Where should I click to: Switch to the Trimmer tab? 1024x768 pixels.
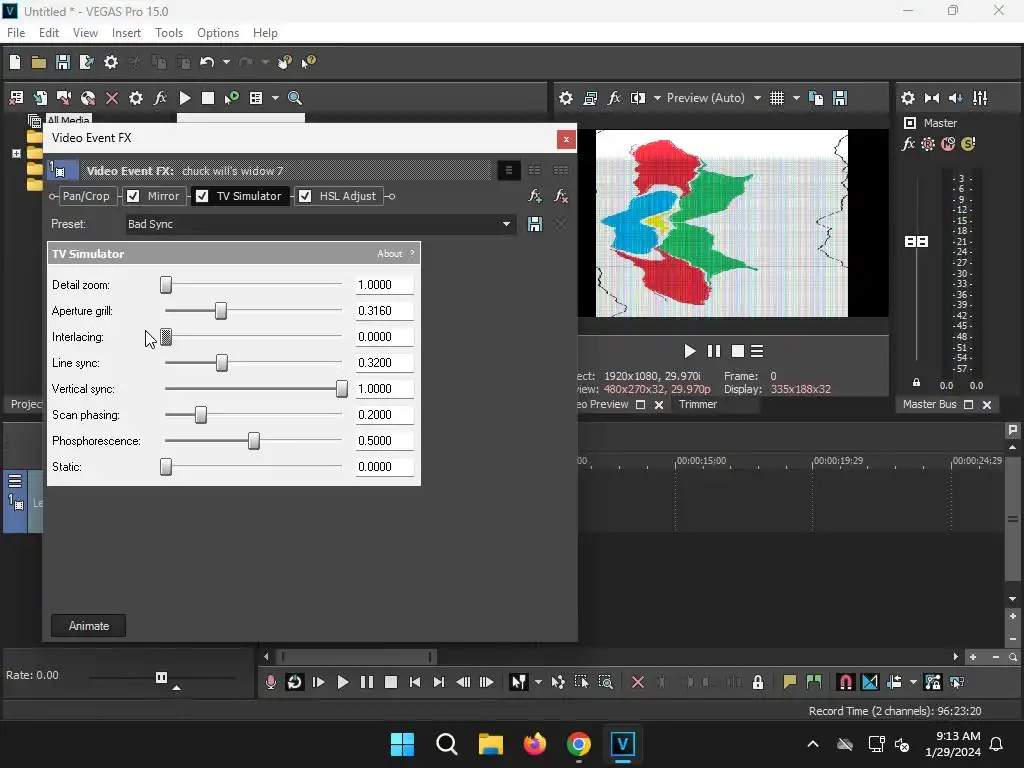tap(697, 404)
